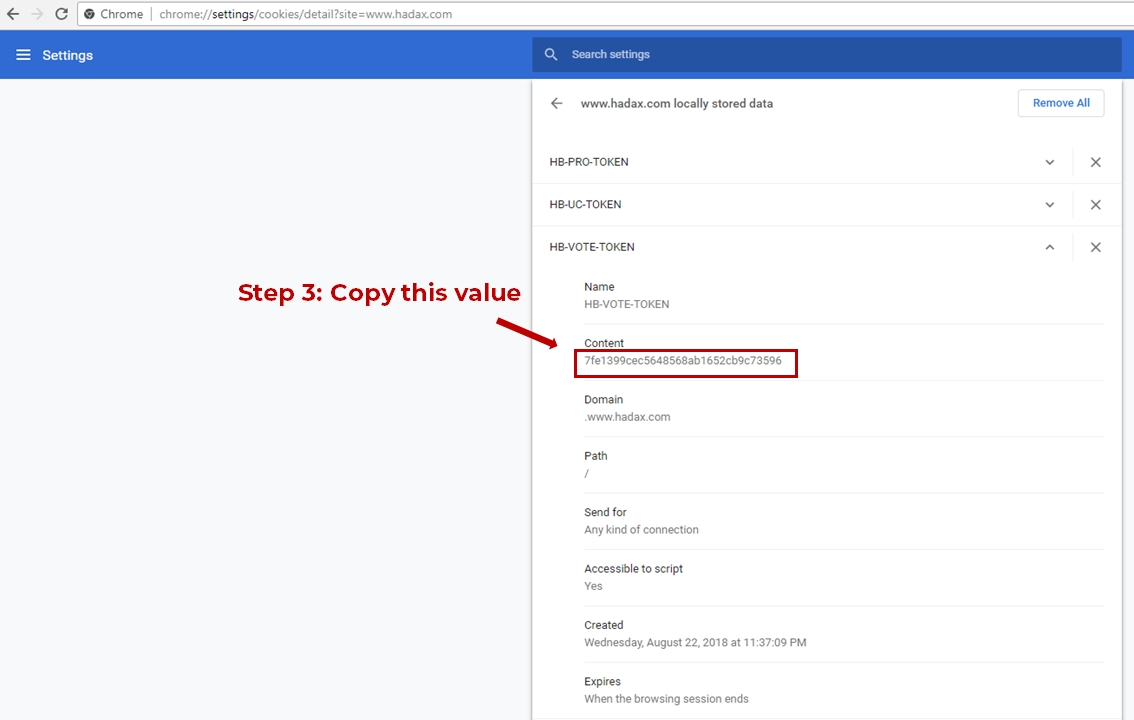1134x720 pixels.
Task: Click the 'Content' field label
Action: coord(604,343)
